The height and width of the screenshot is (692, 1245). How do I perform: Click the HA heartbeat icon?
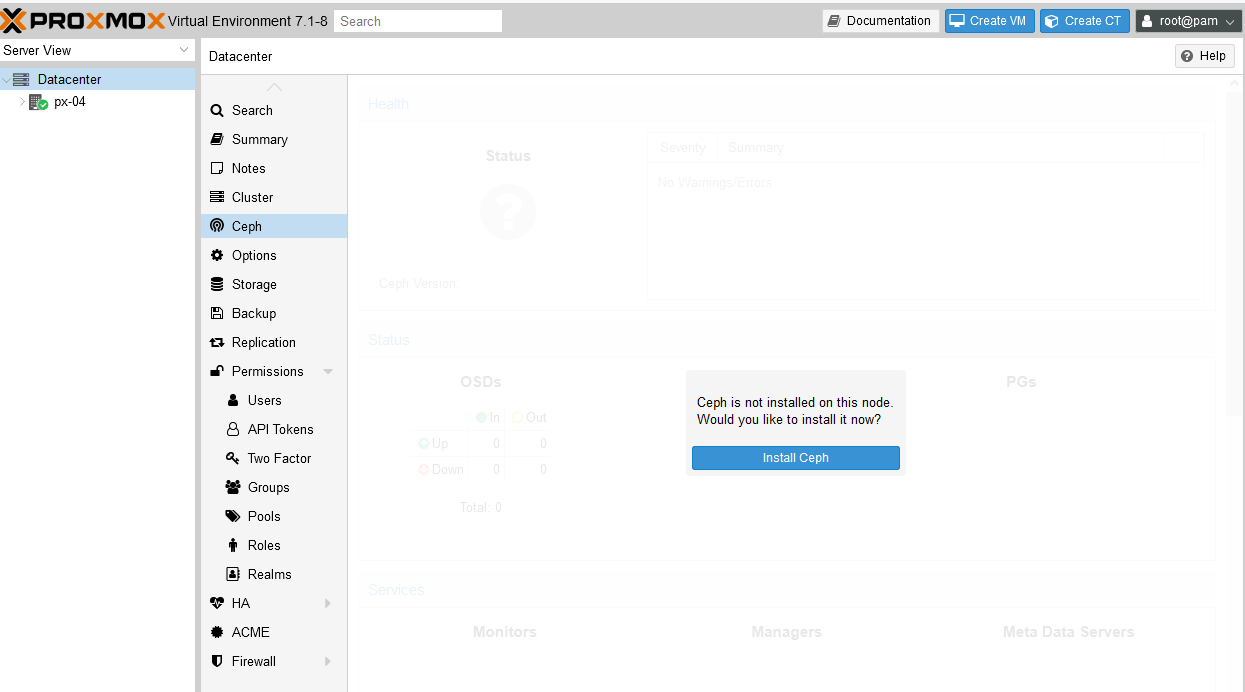tap(217, 603)
